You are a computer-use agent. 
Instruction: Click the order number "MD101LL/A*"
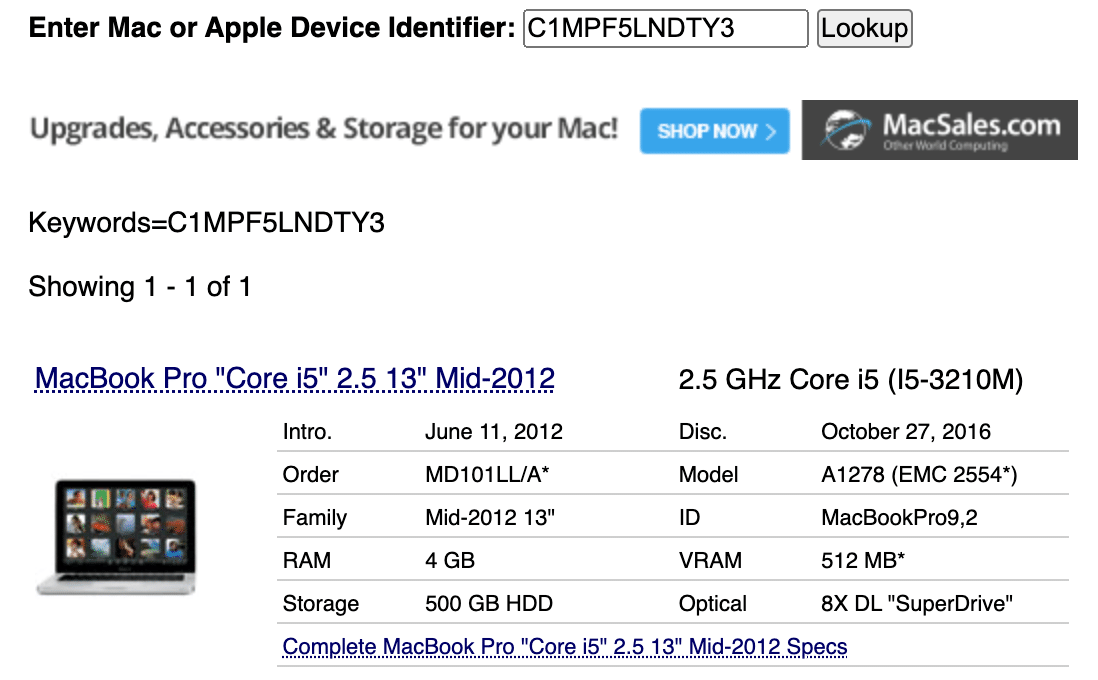[x=487, y=475]
